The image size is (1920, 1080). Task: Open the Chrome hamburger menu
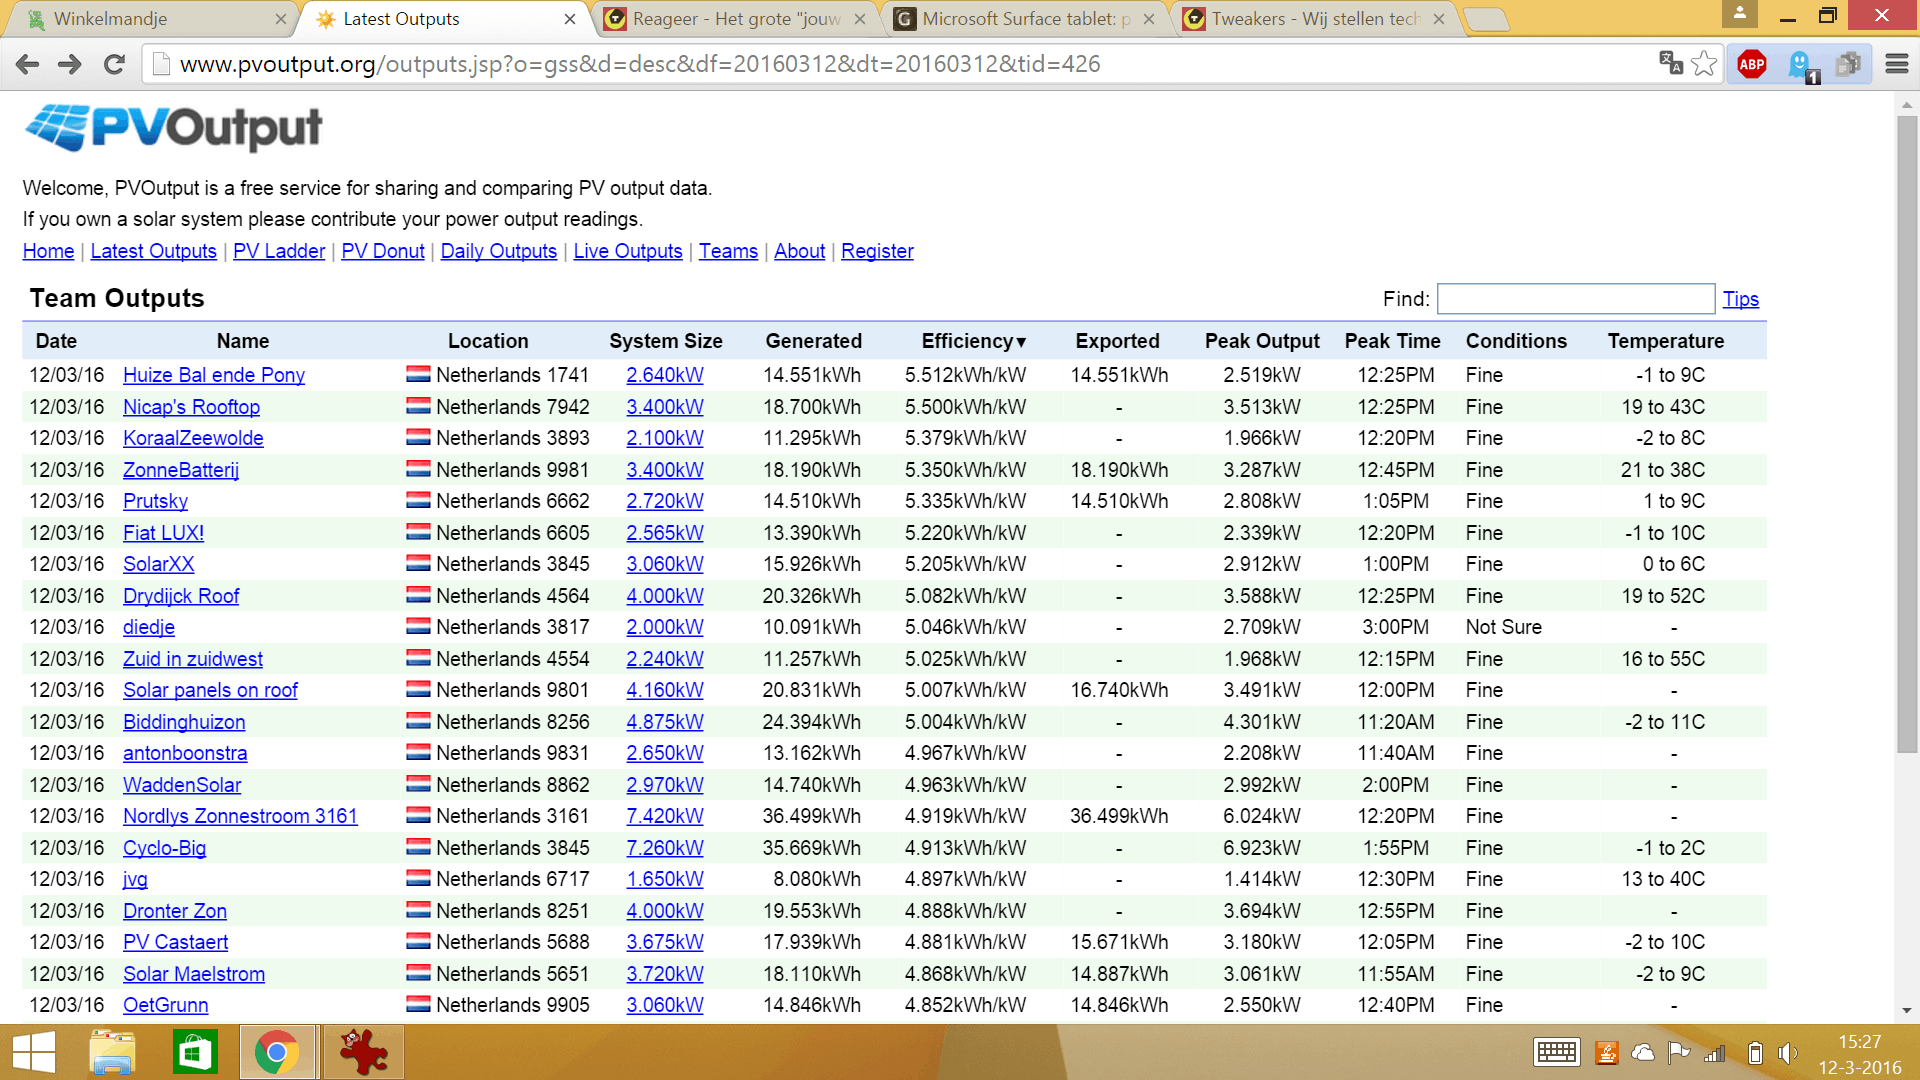click(x=1897, y=64)
